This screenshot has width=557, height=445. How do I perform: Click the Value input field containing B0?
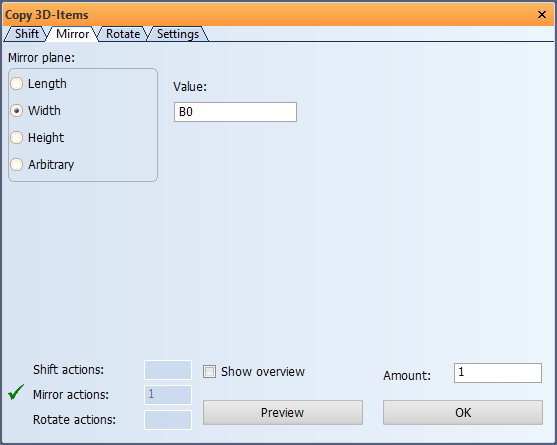235,112
